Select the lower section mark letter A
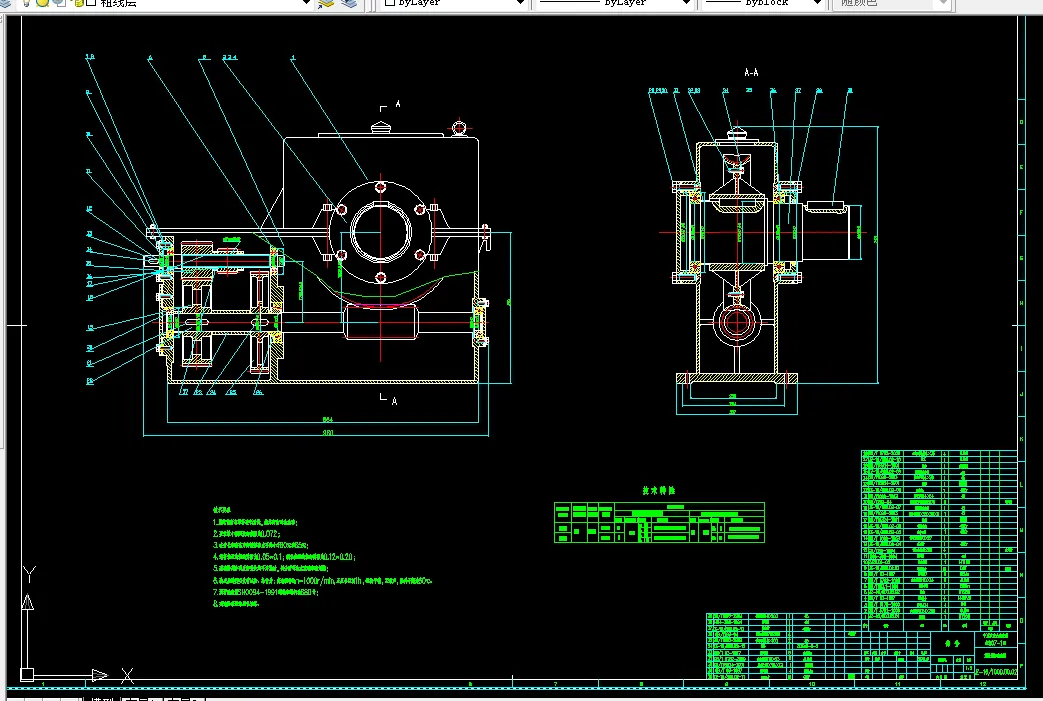The image size is (1043, 701). coord(394,401)
